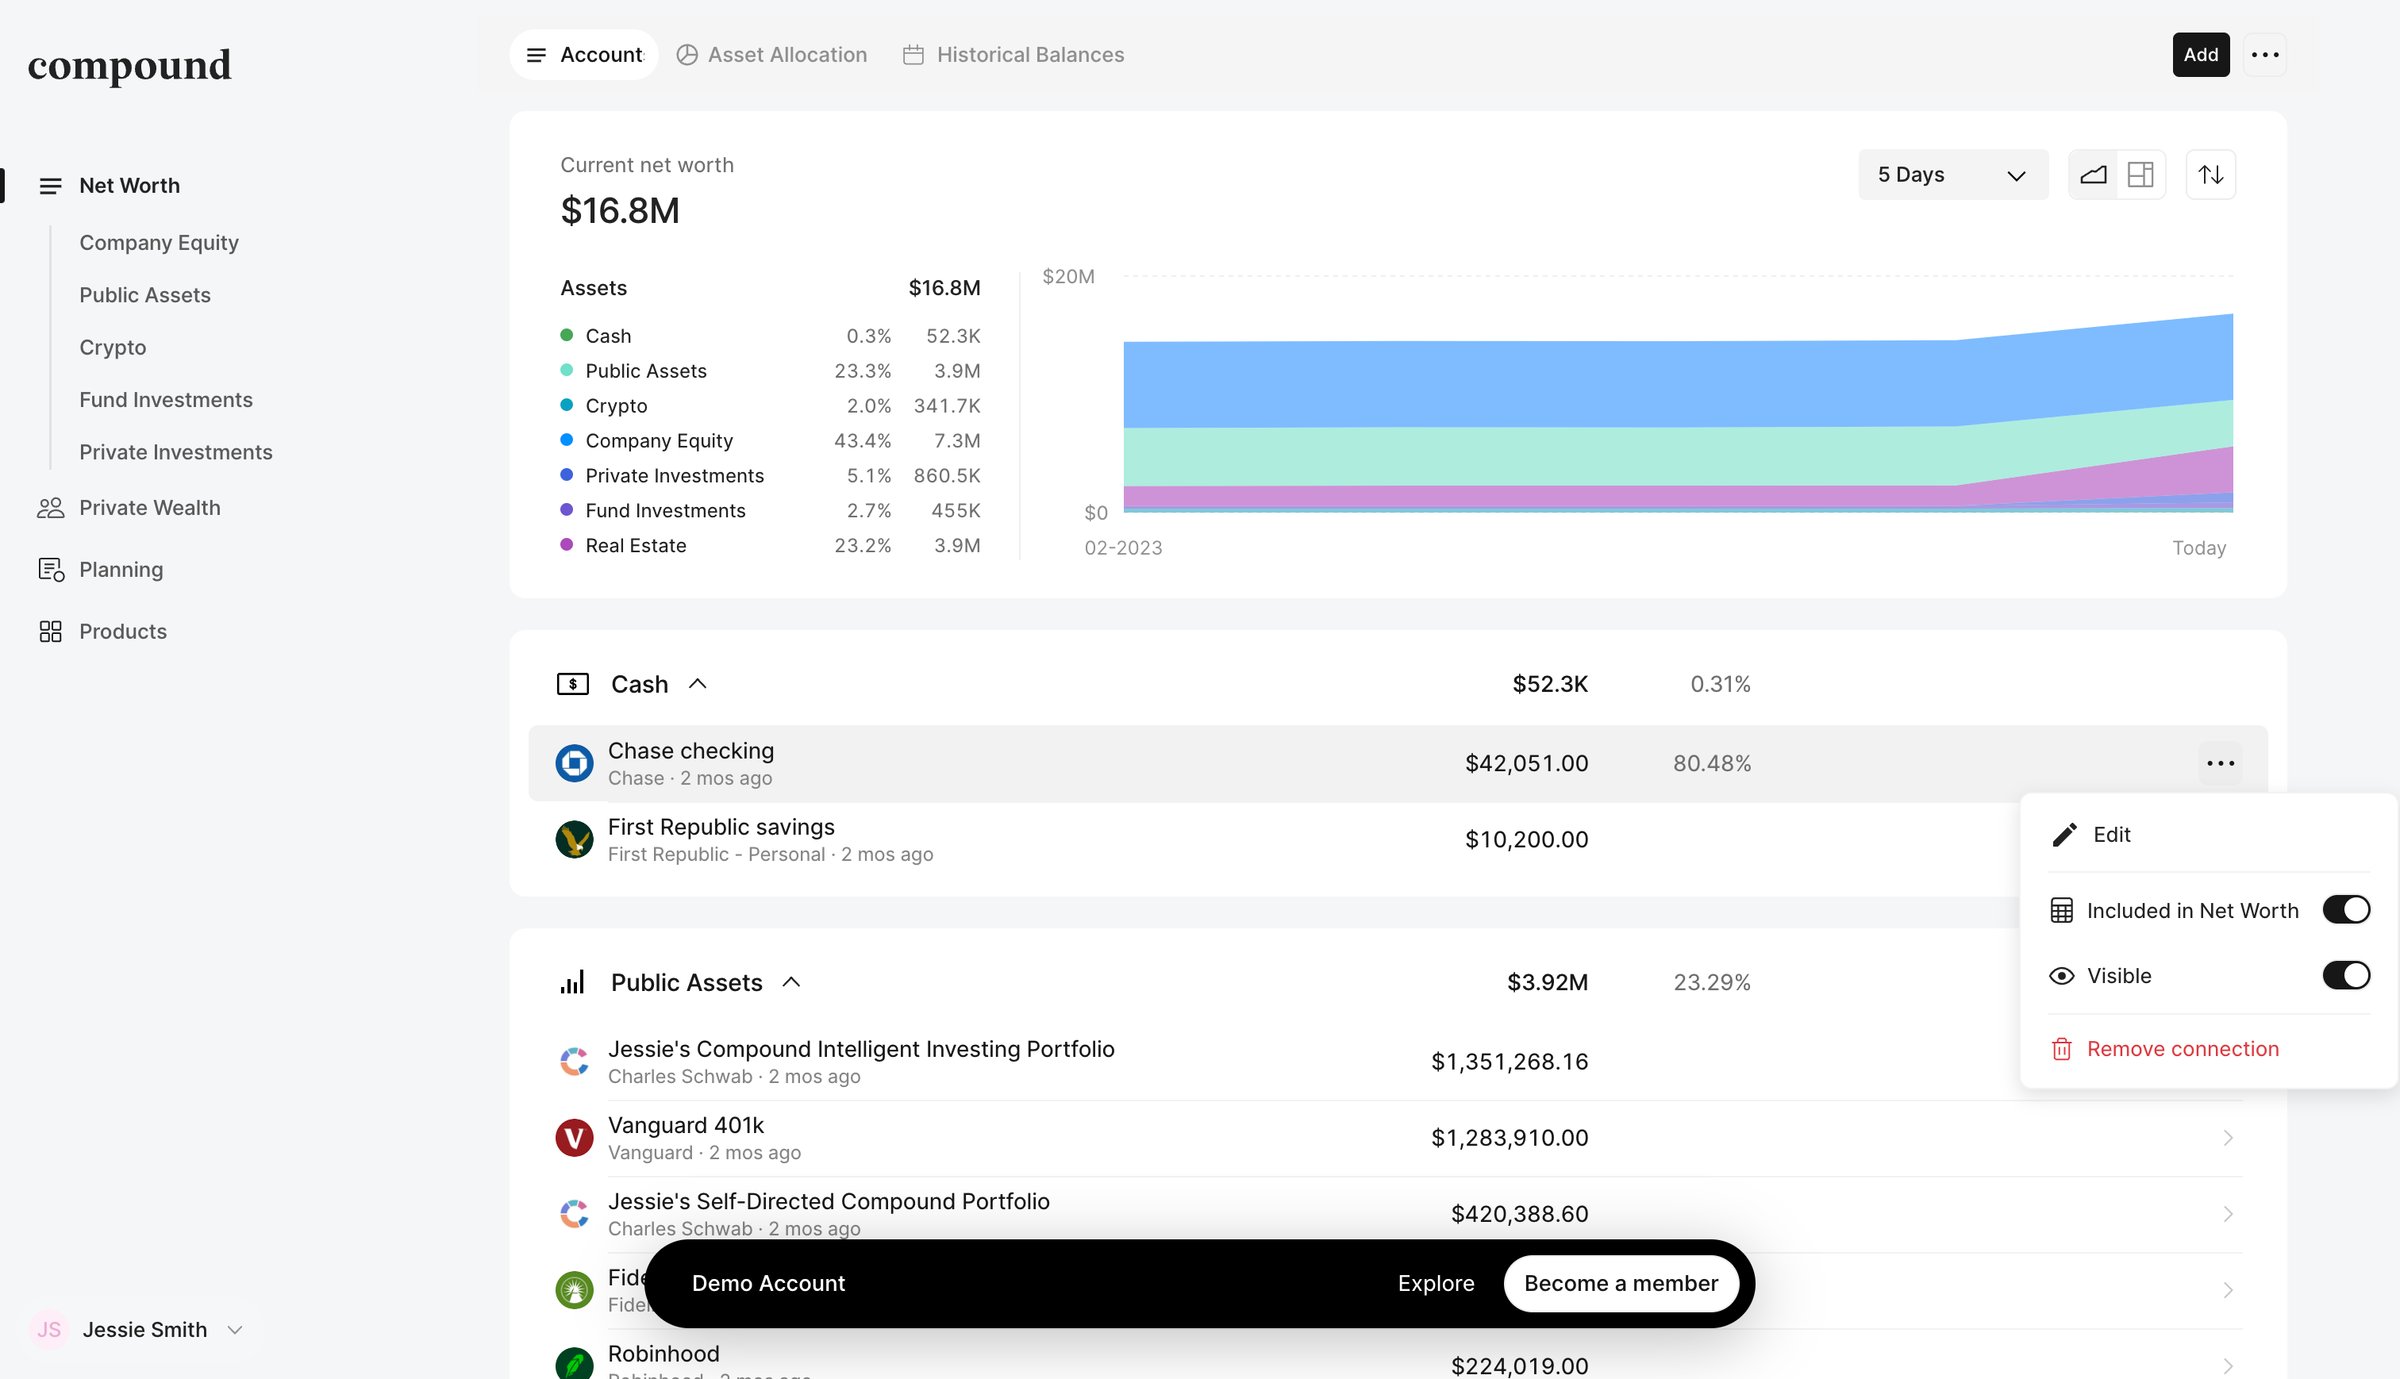Select the Account tab
The height and width of the screenshot is (1379, 2400).
coord(584,55)
